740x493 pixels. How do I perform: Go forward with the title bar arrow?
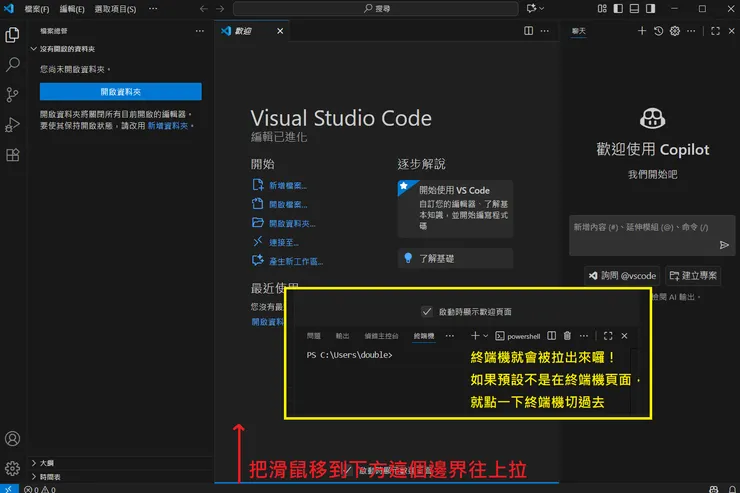[x=220, y=8]
